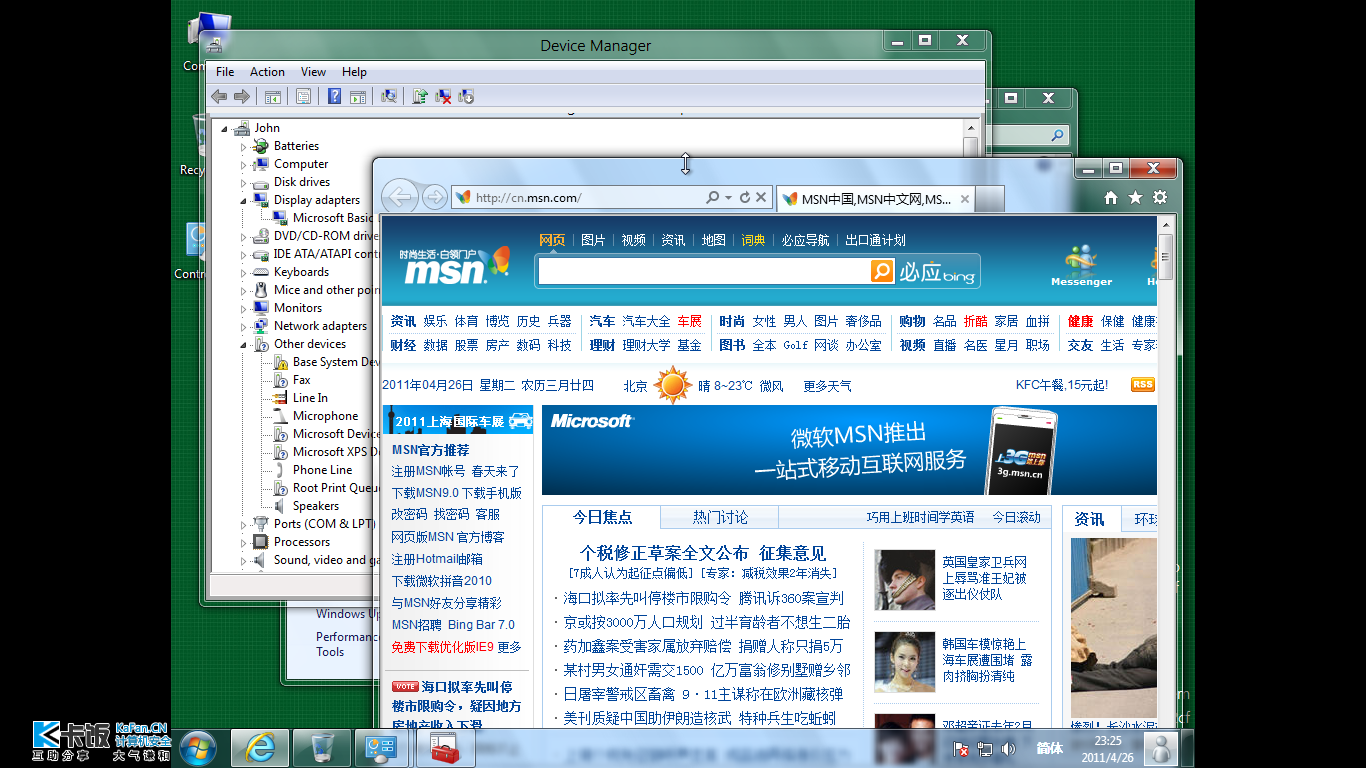Expand the Disk drives node
This screenshot has width=1366, height=768.
point(243,182)
